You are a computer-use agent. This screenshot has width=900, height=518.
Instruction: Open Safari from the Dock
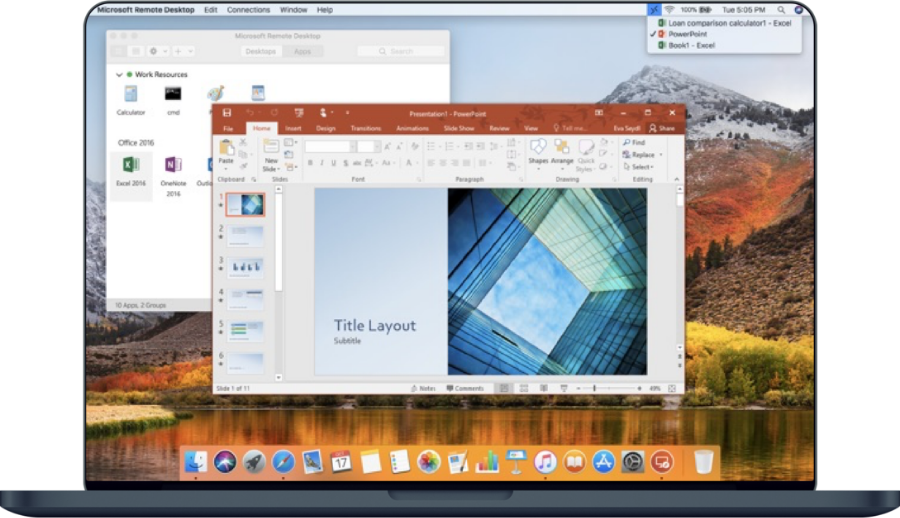click(283, 462)
